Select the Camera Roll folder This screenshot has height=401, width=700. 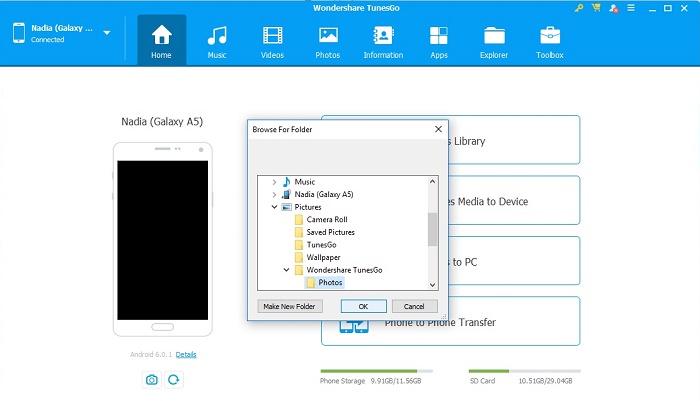coord(326,219)
